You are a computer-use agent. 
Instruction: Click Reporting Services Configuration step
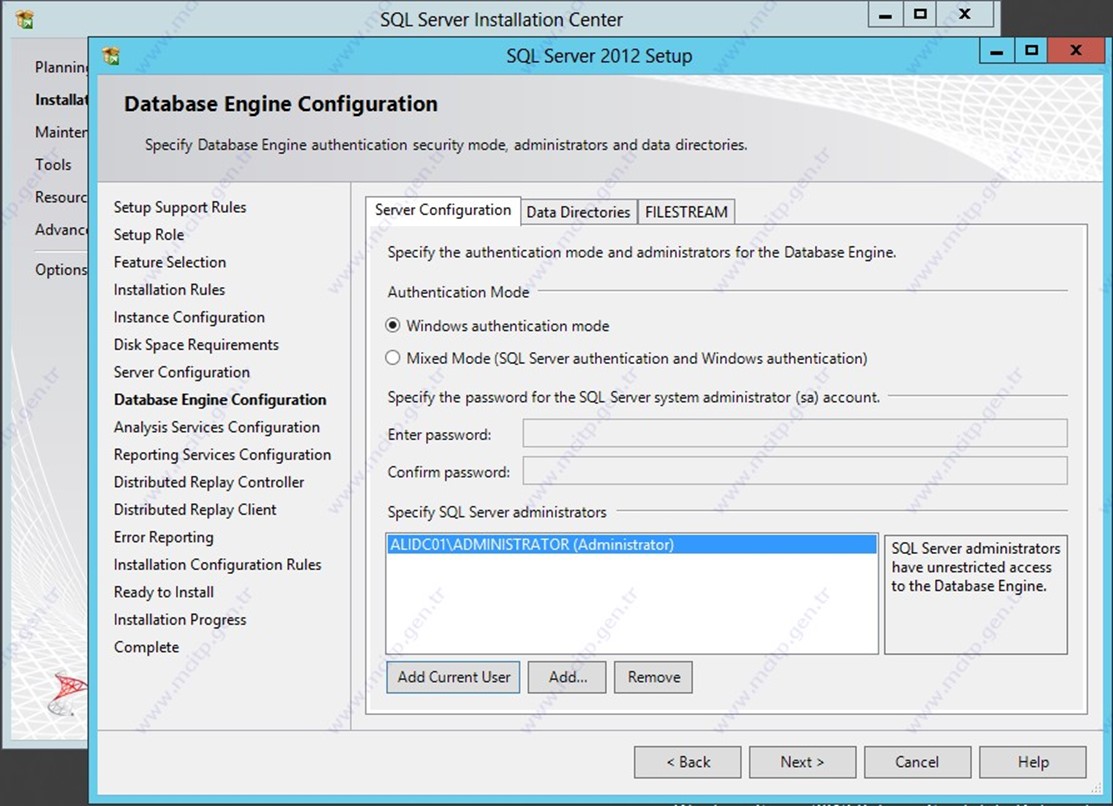222,454
